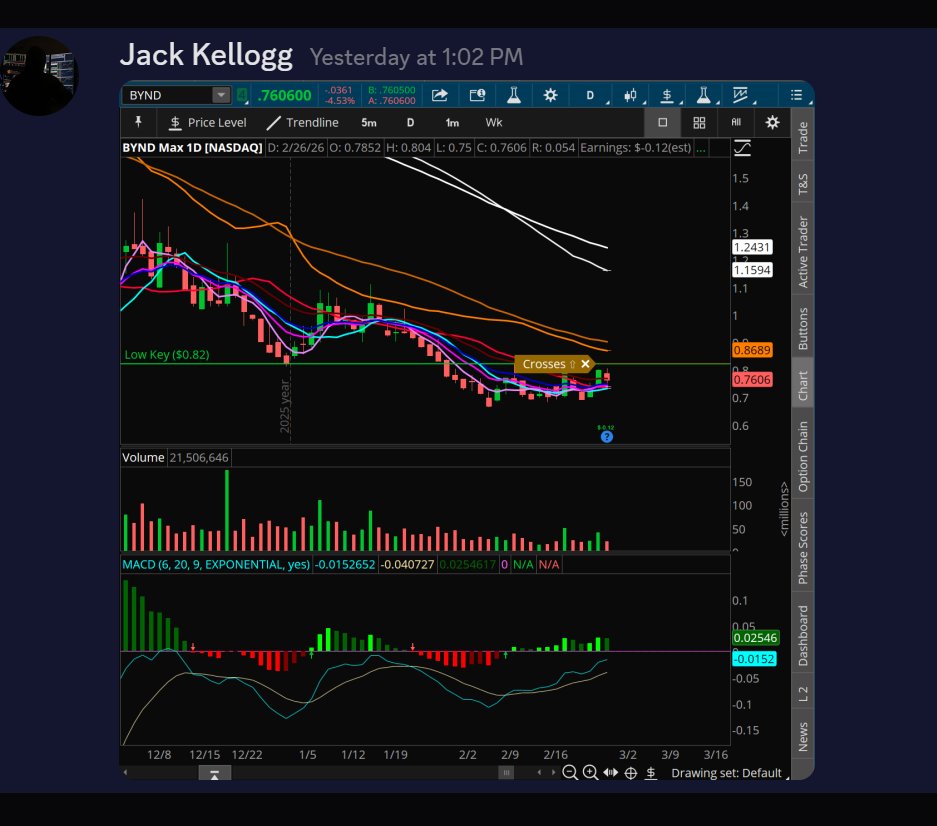This screenshot has height=826, width=937.
Task: Open the Trade side tab
Action: pyautogui.click(x=803, y=137)
